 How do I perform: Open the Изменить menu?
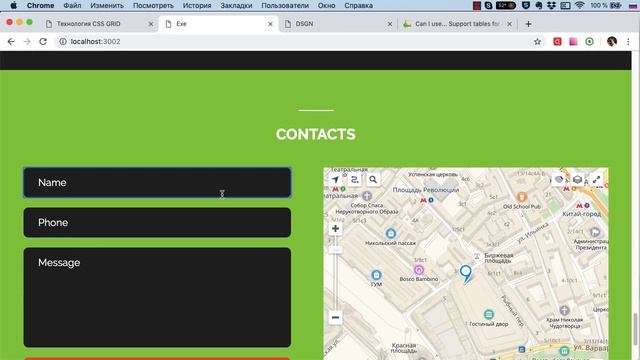[x=107, y=6]
